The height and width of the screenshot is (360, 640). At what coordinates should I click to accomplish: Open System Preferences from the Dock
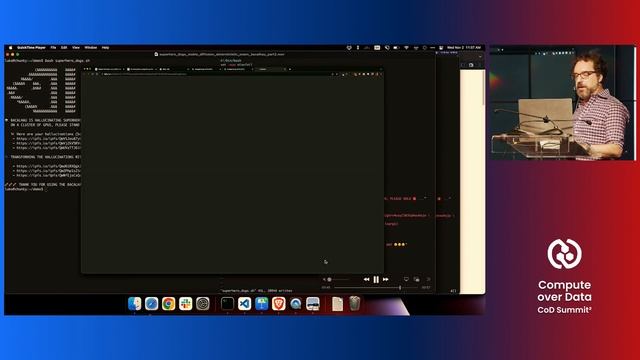pyautogui.click(x=203, y=304)
